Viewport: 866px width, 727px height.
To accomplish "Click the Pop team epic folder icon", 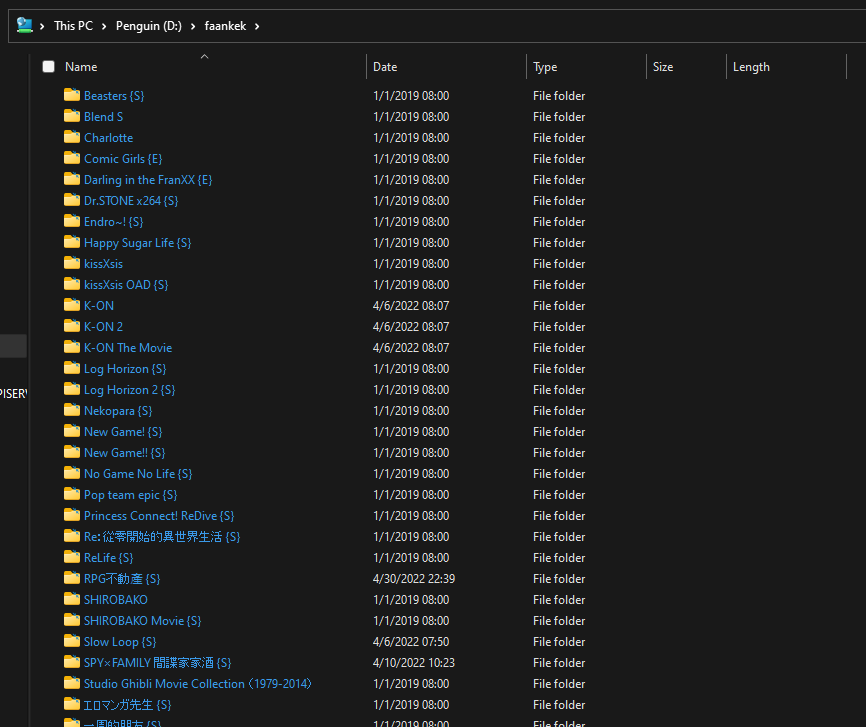I will point(72,494).
